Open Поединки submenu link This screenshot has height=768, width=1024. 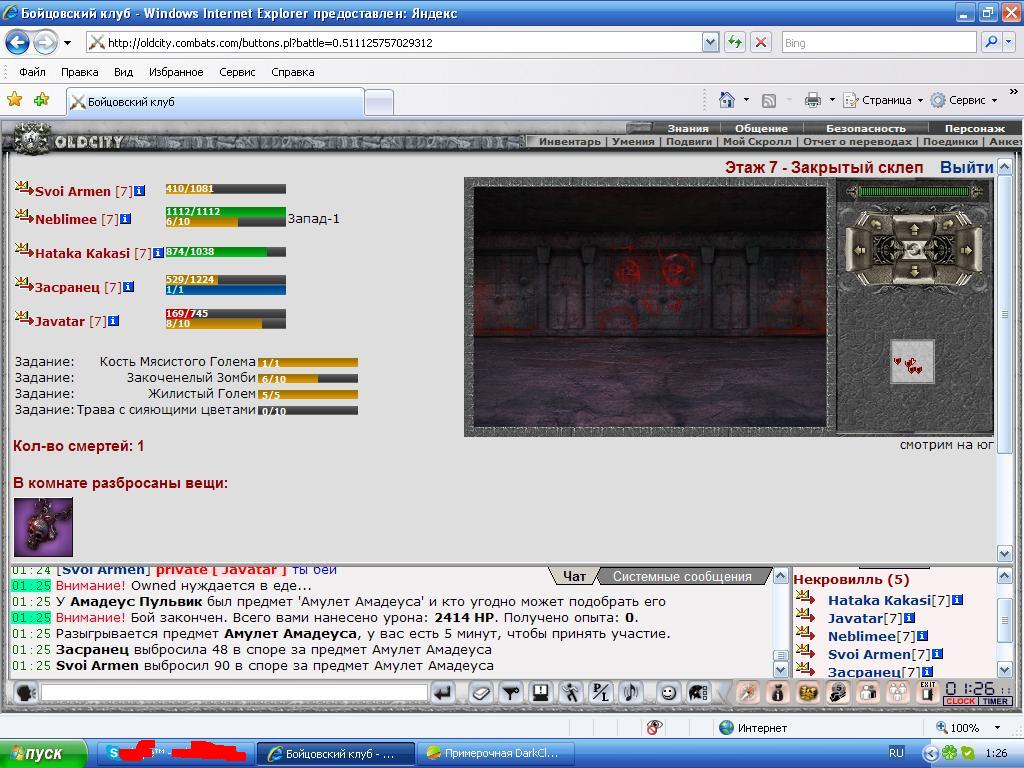[x=950, y=142]
